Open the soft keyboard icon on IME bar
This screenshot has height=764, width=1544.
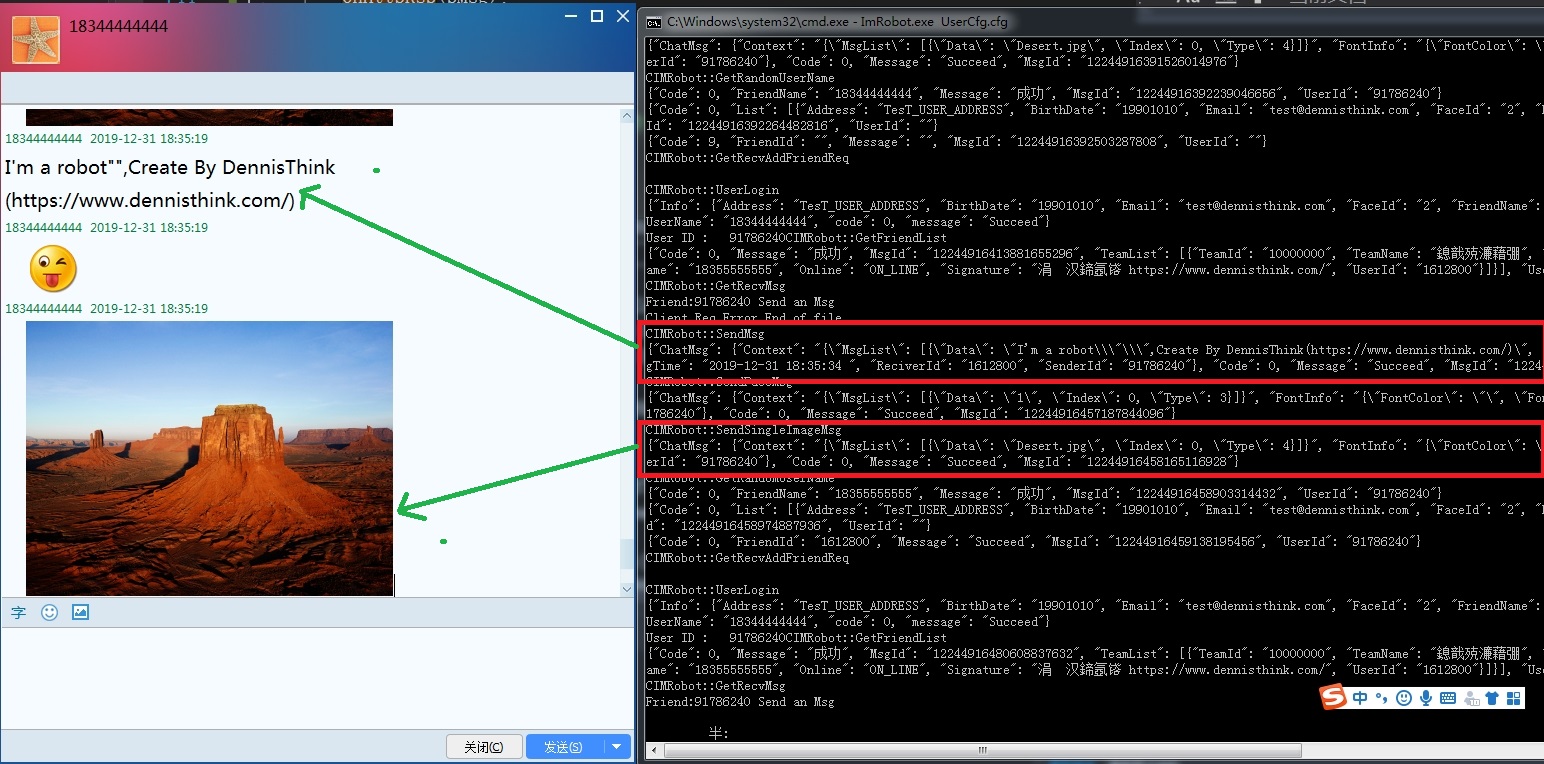1447,698
